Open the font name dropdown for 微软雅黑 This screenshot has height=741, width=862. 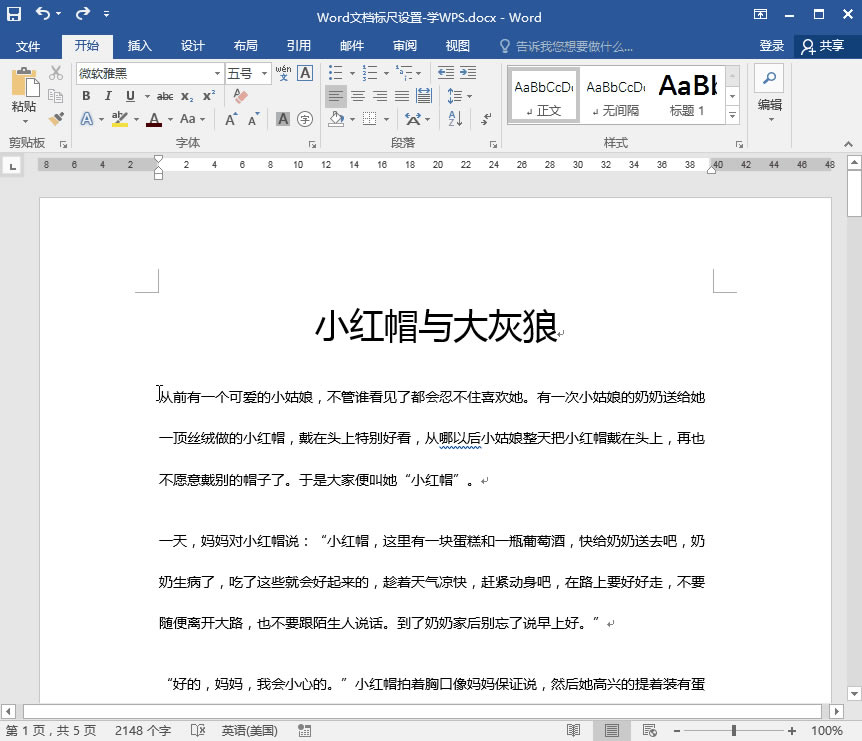(x=217, y=73)
